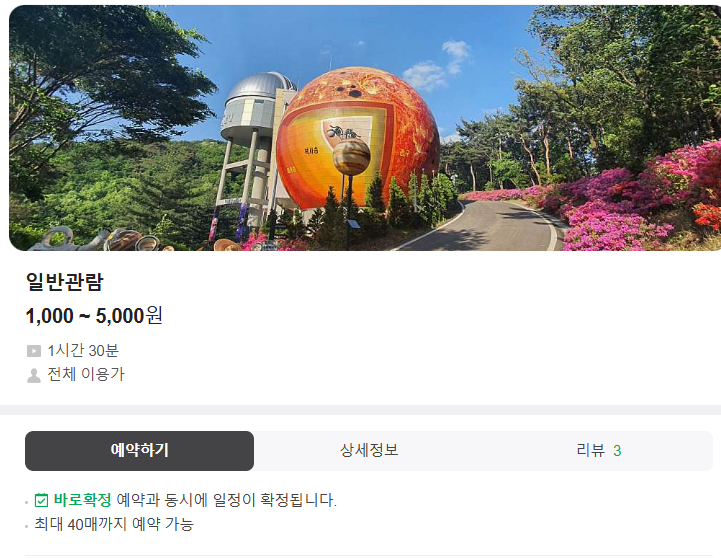Click the 예약과 동시에 일정이 확정됩니다 text
721x558 pixels.
(x=227, y=500)
